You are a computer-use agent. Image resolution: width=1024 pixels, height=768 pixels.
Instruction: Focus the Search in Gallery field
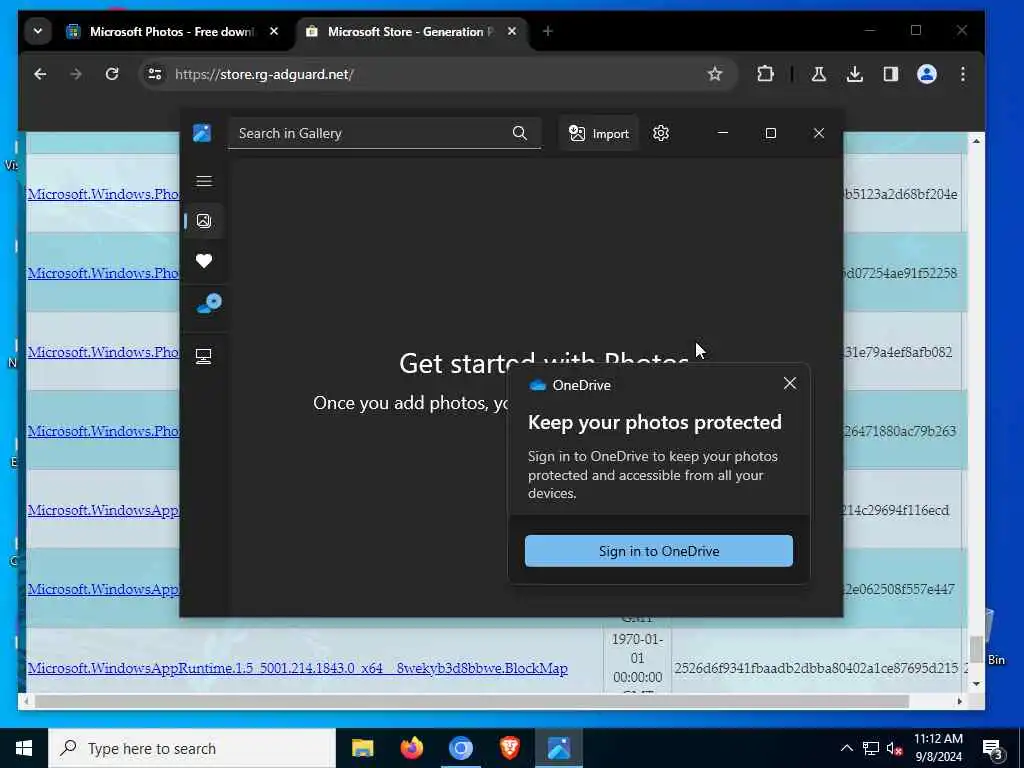(x=385, y=133)
